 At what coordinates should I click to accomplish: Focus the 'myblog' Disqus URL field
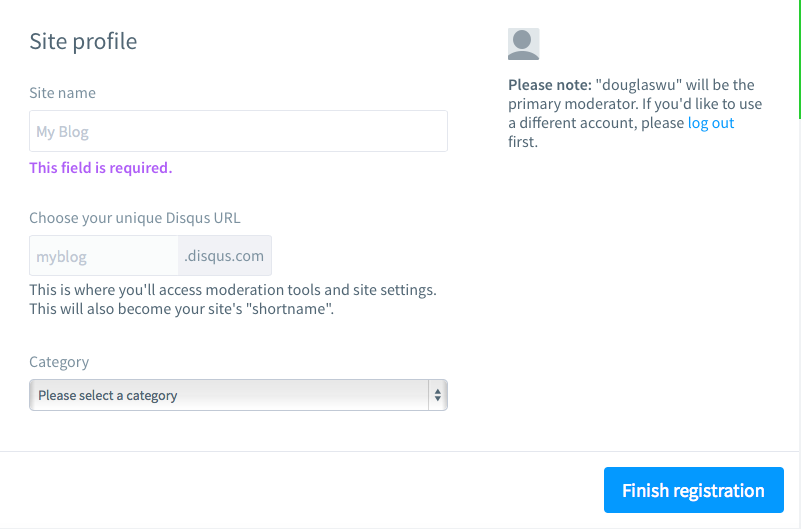click(104, 255)
